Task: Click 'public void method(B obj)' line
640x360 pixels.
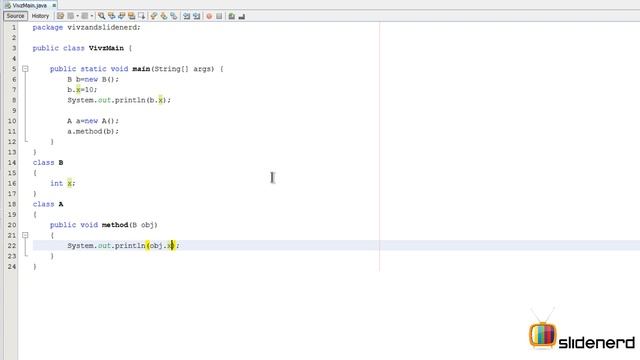Action: click(x=104, y=225)
